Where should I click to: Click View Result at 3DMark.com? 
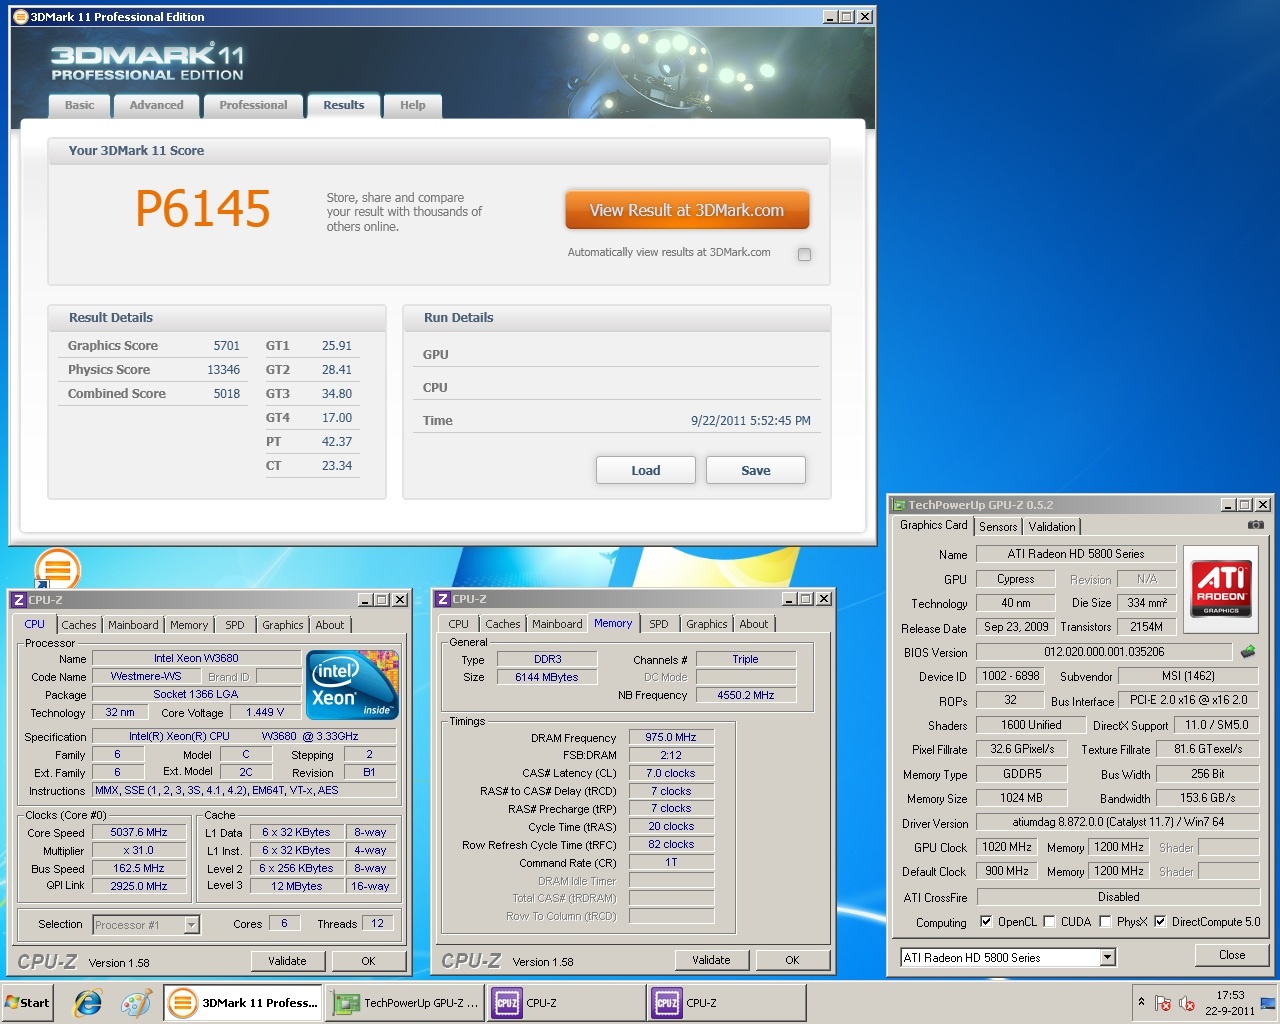687,210
